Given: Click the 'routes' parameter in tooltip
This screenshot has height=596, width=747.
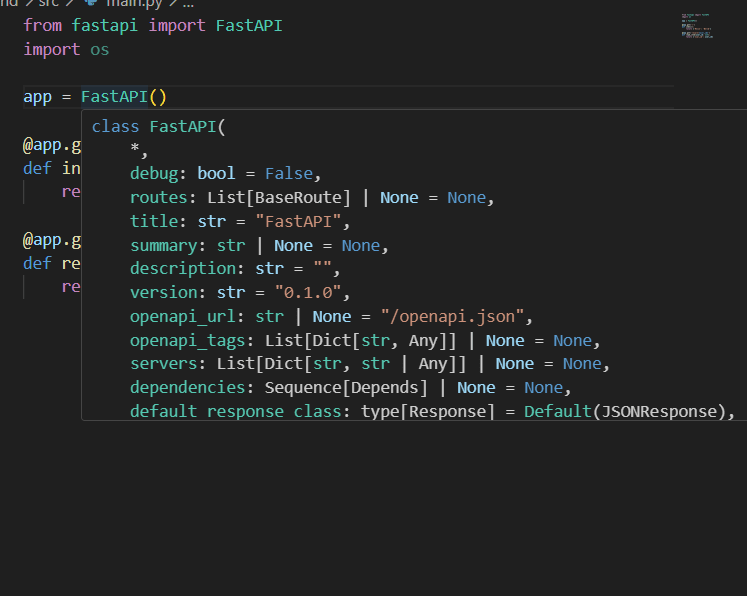Looking at the screenshot, I should (159, 197).
